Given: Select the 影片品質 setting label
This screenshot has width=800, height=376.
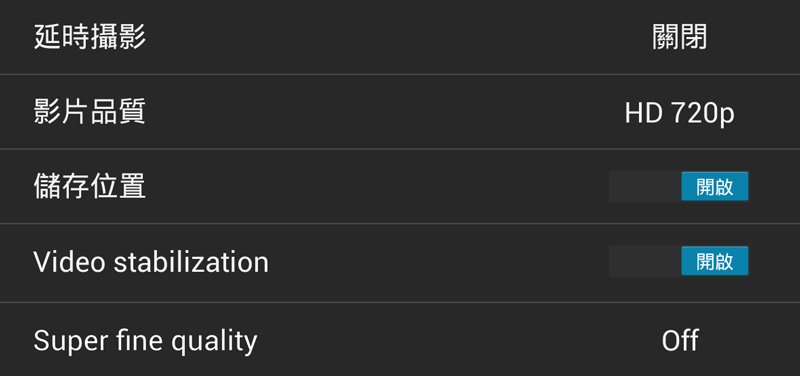Looking at the screenshot, I should [90, 112].
